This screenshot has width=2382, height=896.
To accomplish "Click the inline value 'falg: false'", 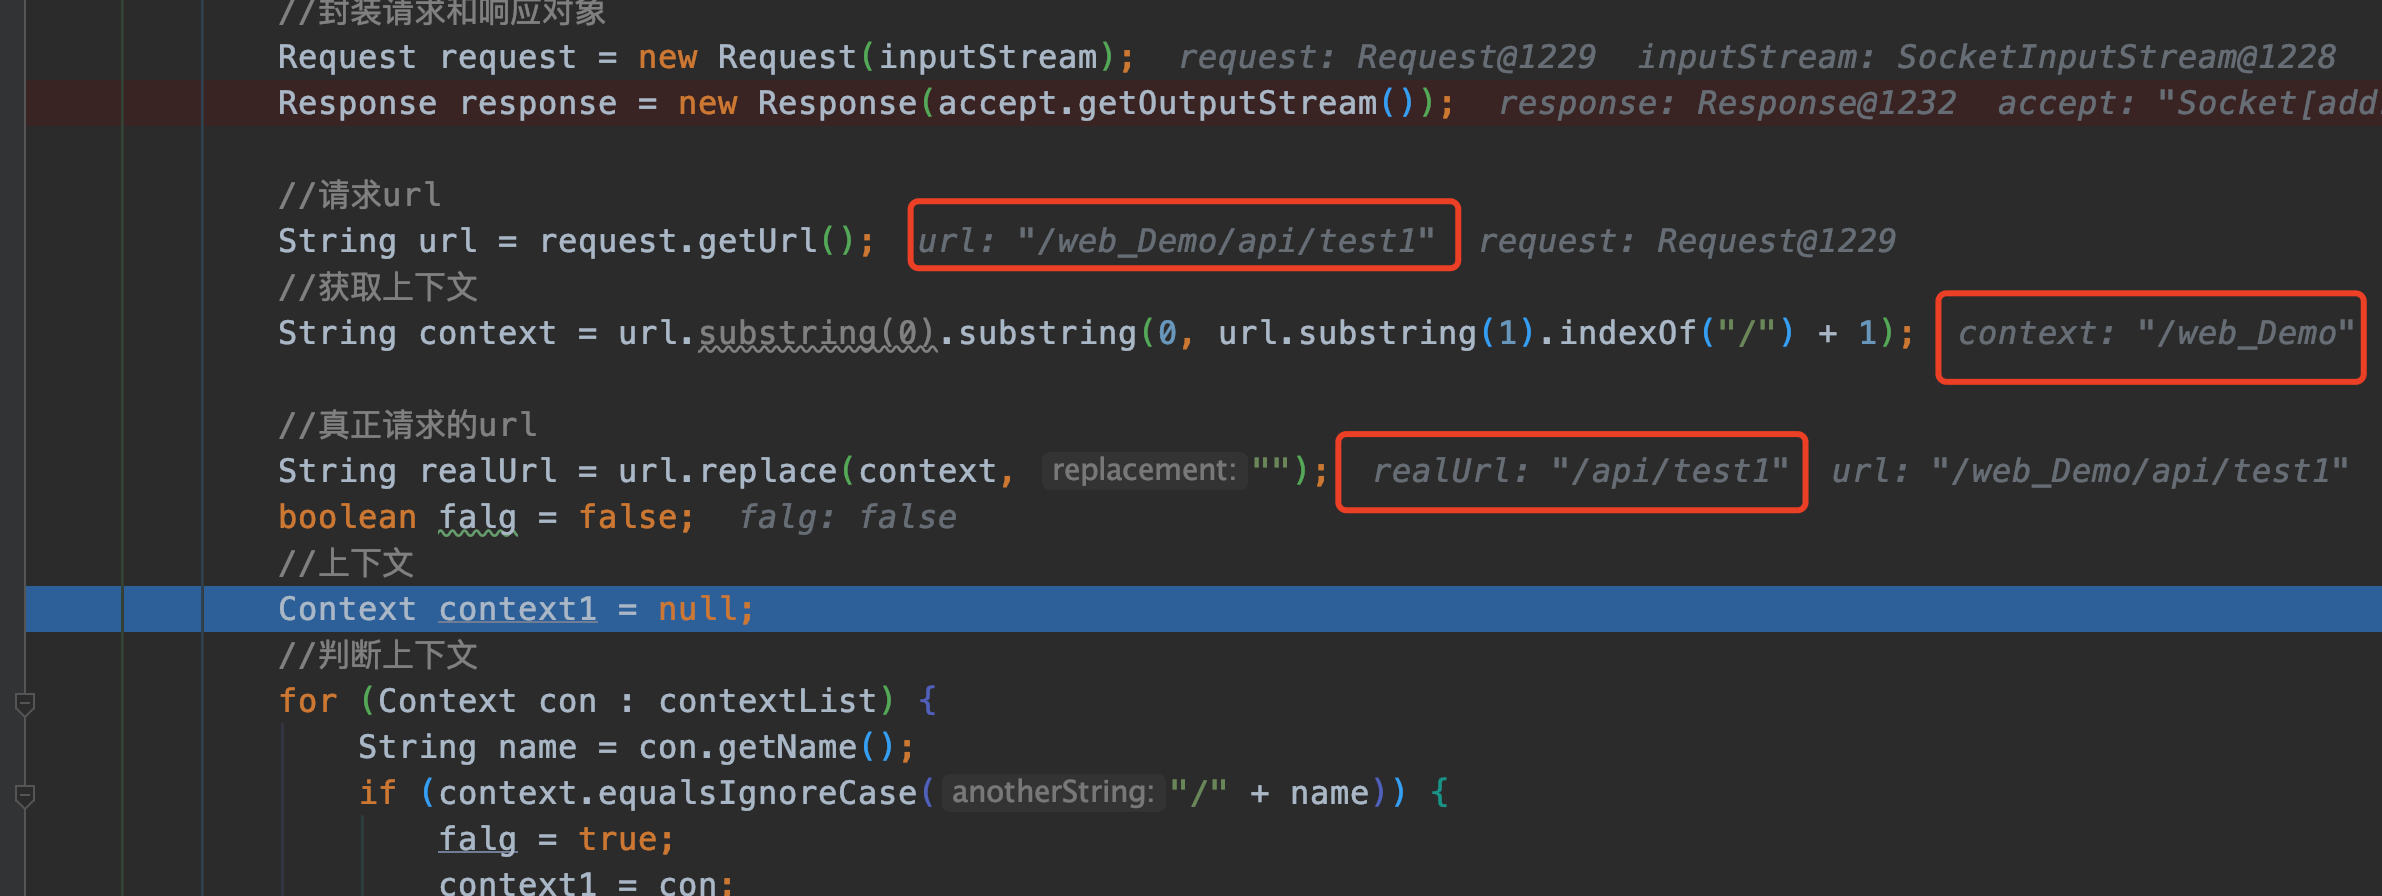I will click(x=848, y=517).
